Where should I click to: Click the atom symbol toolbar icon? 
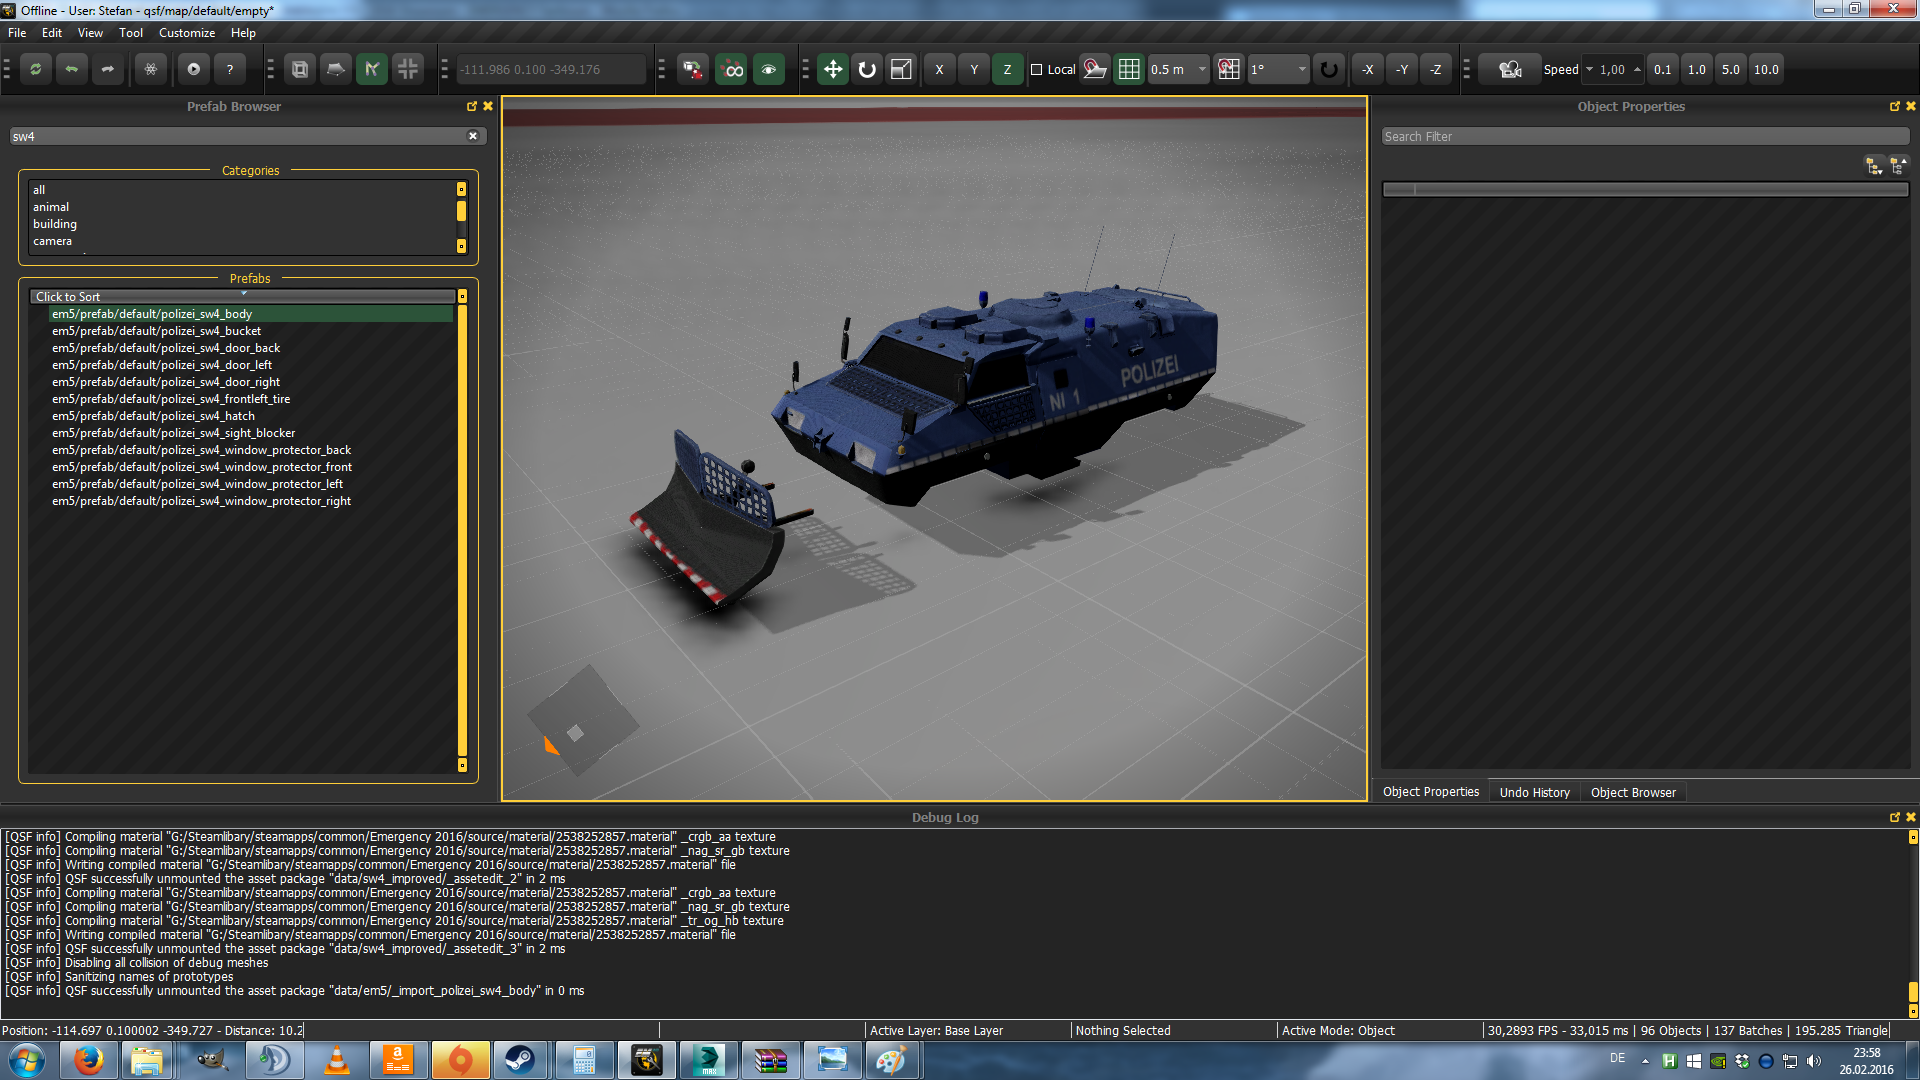[x=151, y=69]
